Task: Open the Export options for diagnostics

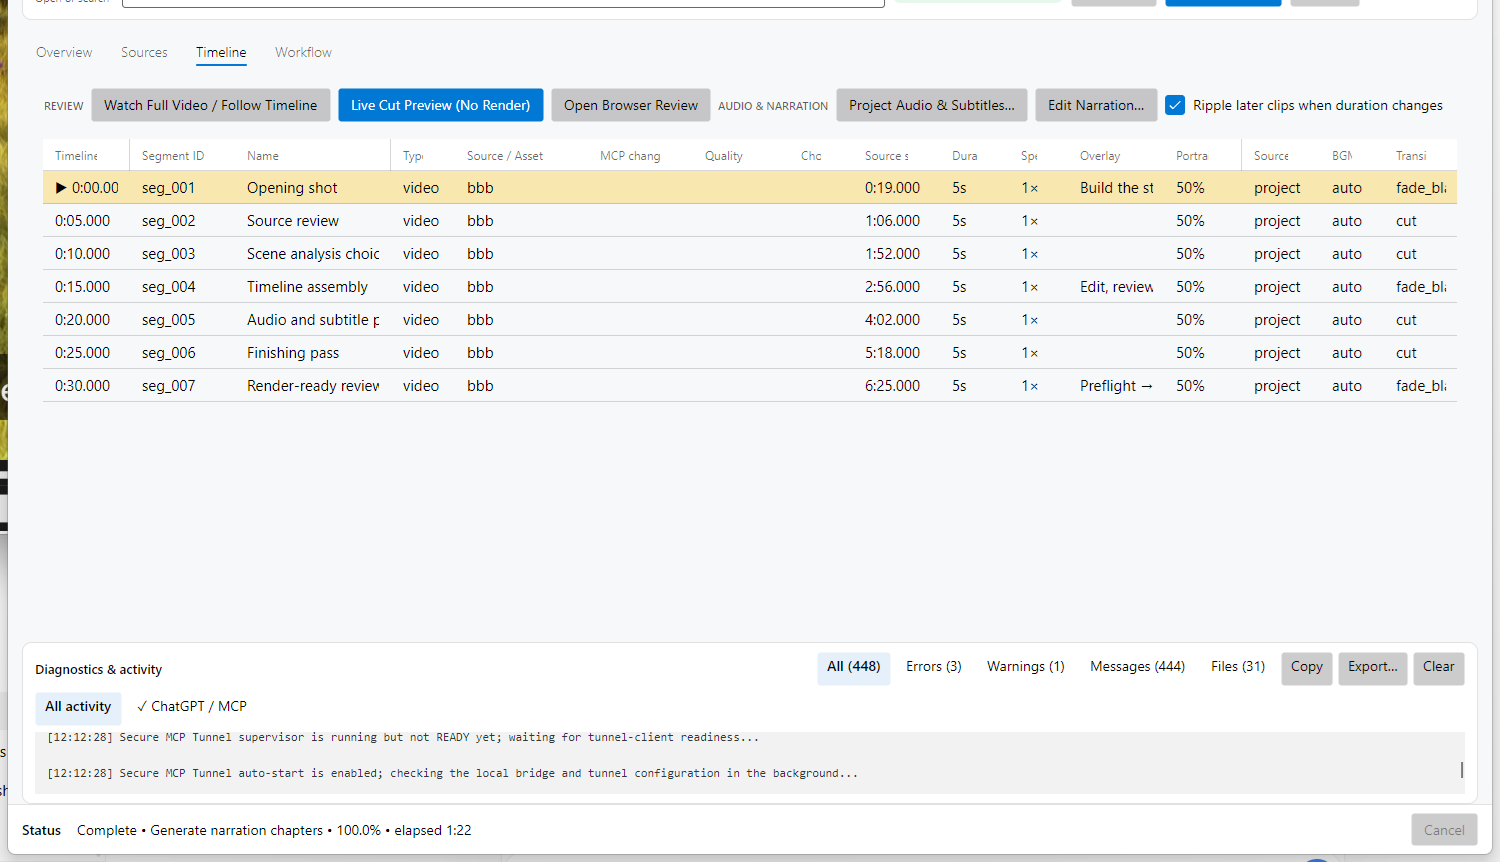Action: point(1372,667)
